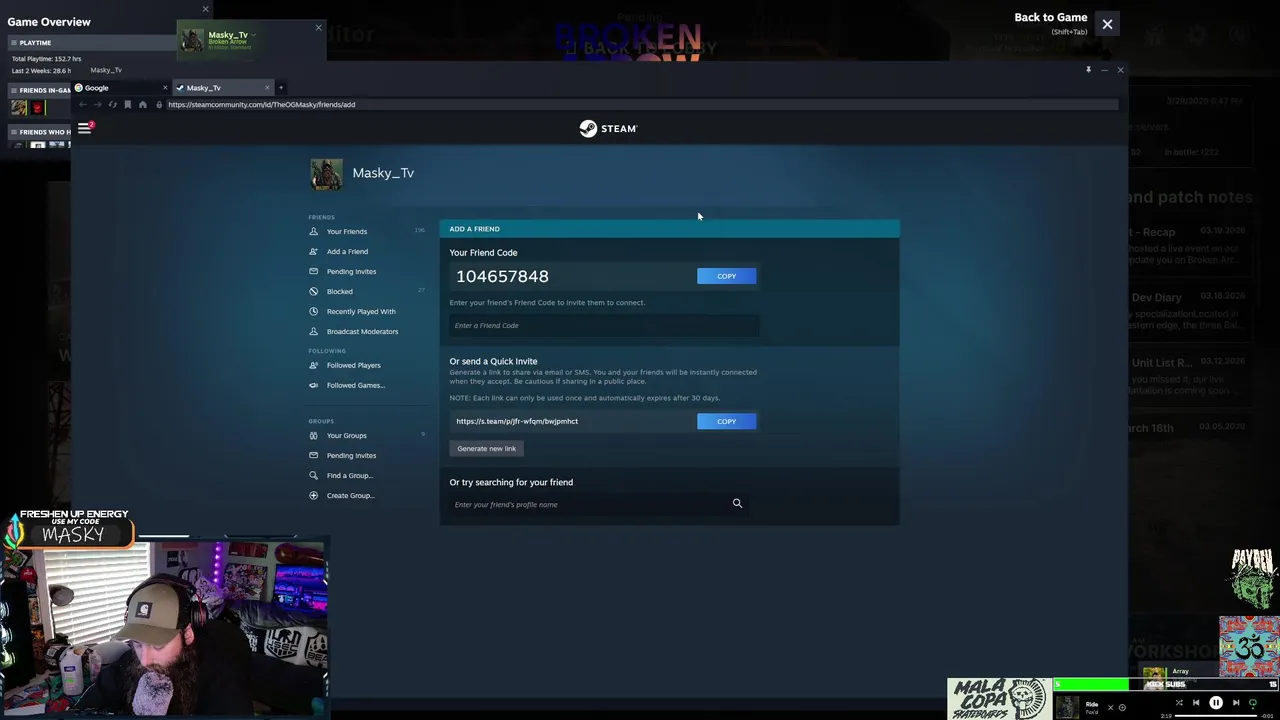Pin the overlay browser window
The width and height of the screenshot is (1280, 720).
click(x=1088, y=70)
